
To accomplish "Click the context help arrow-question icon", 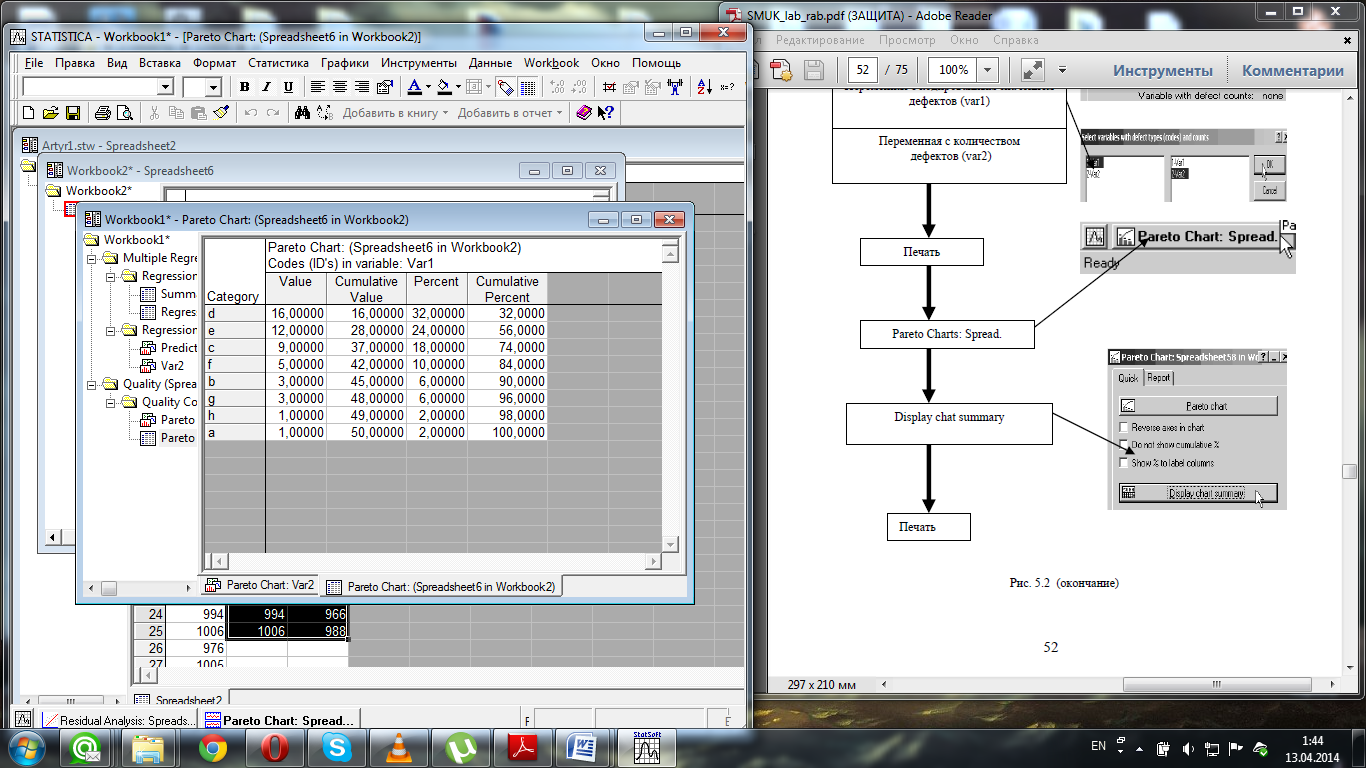I will 606,113.
